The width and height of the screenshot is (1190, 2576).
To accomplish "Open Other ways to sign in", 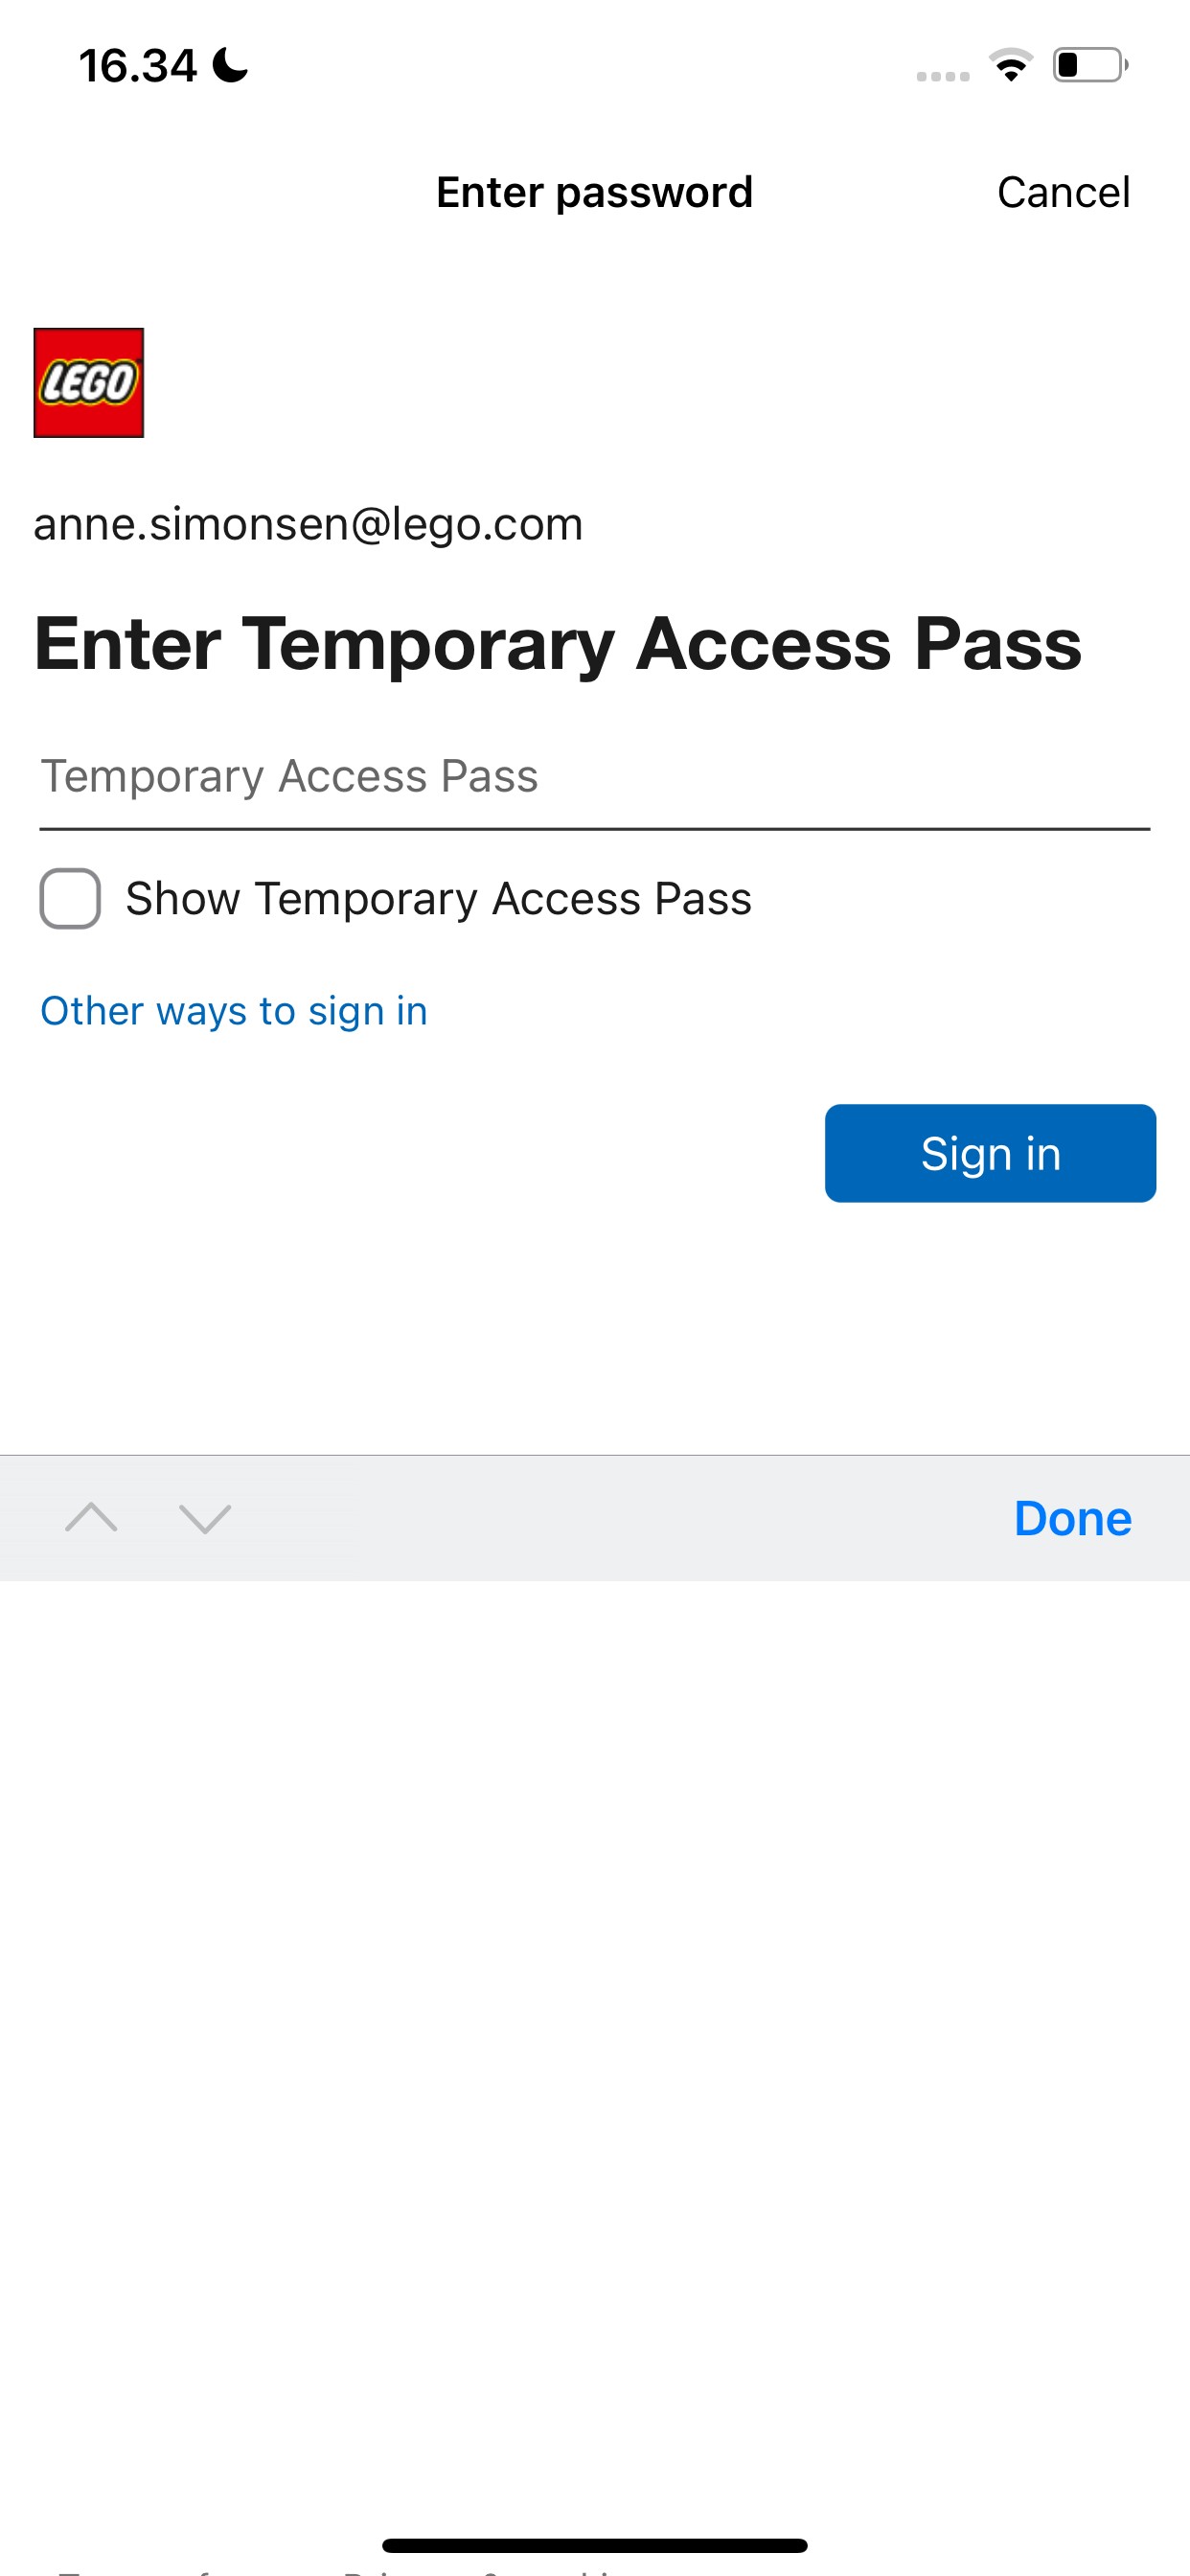I will coord(234,1011).
